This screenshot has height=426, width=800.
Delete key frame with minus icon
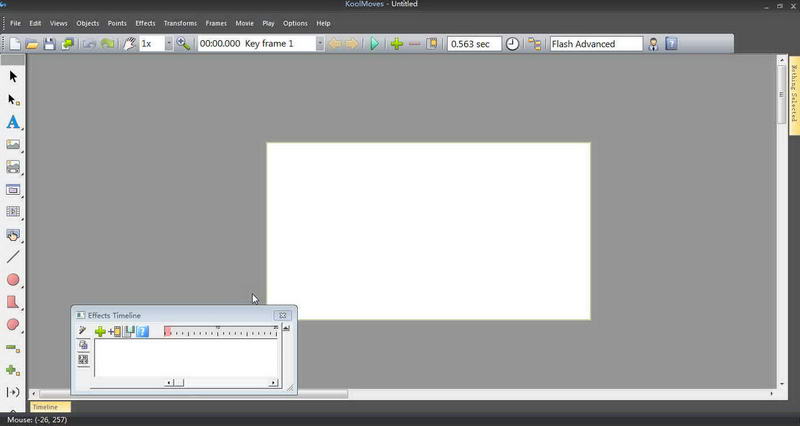(x=414, y=44)
